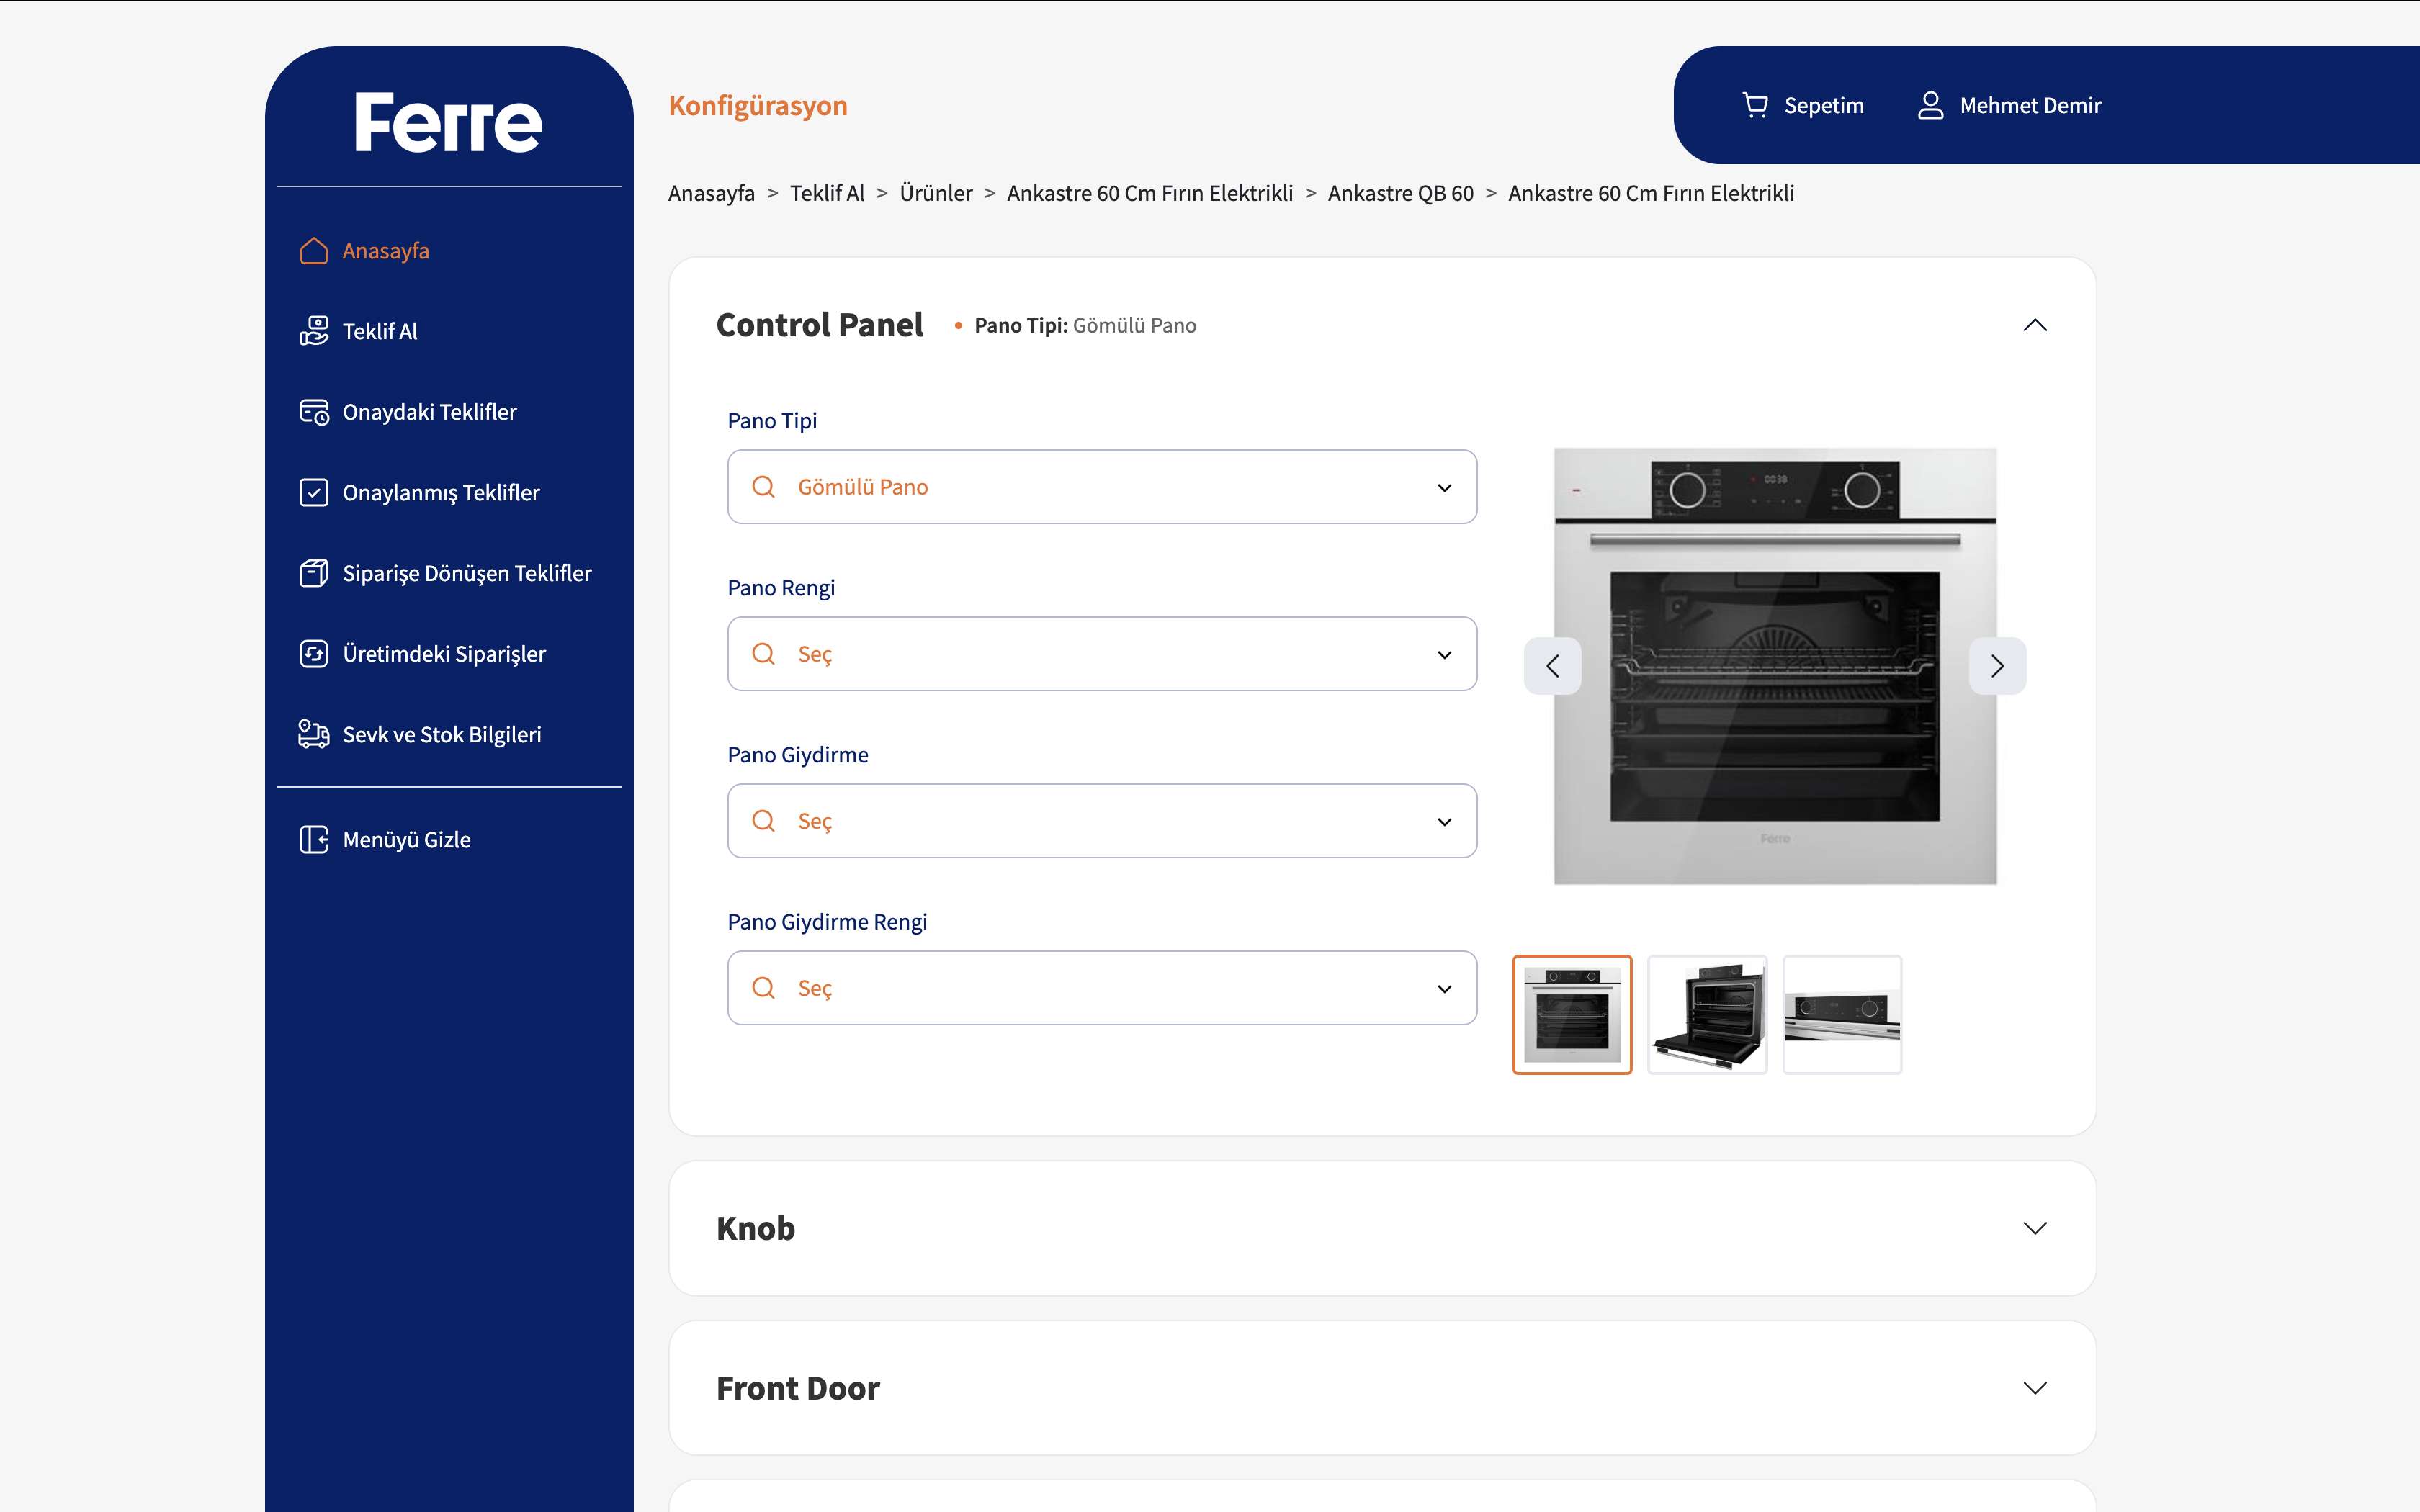Screen dimensions: 2420x1512
Task: Click the user profile icon for Mehmet Demir
Action: click(x=1930, y=105)
